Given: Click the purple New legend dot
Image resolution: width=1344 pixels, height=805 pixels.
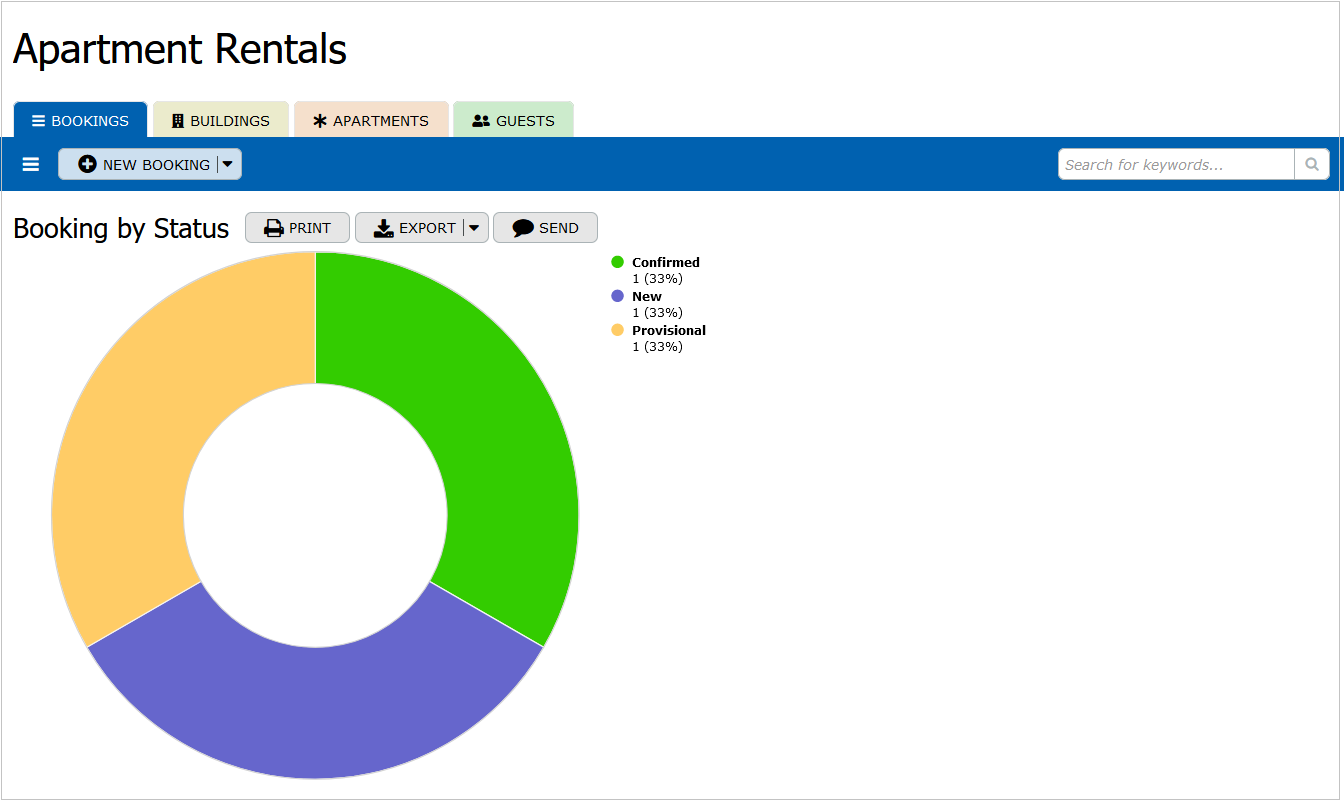Looking at the screenshot, I should coord(617,296).
